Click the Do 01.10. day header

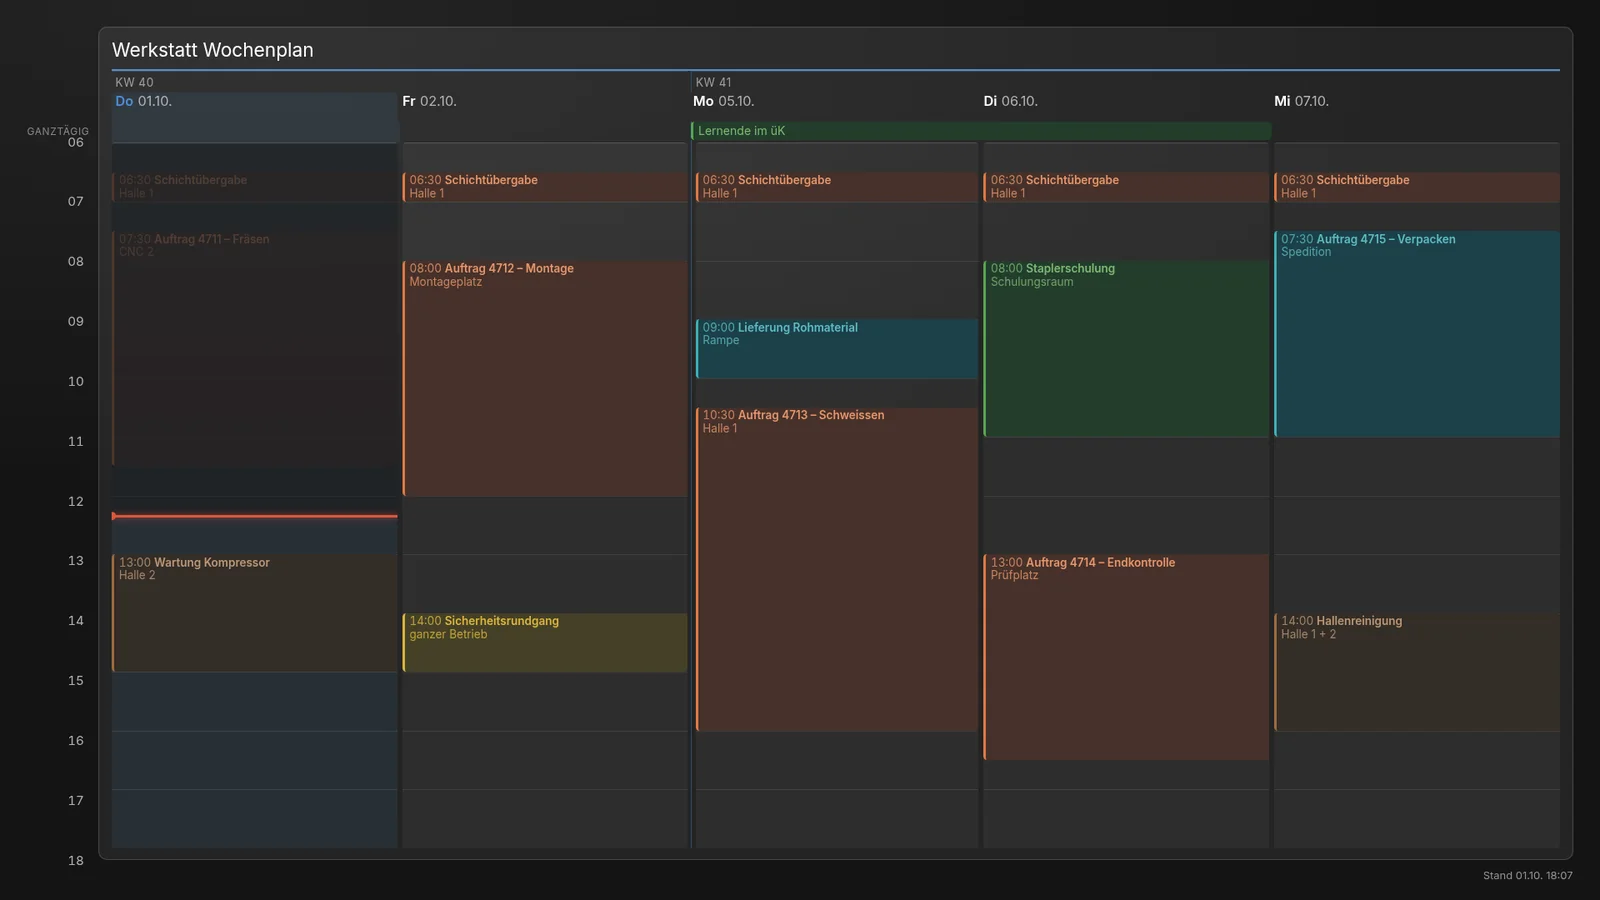[144, 101]
